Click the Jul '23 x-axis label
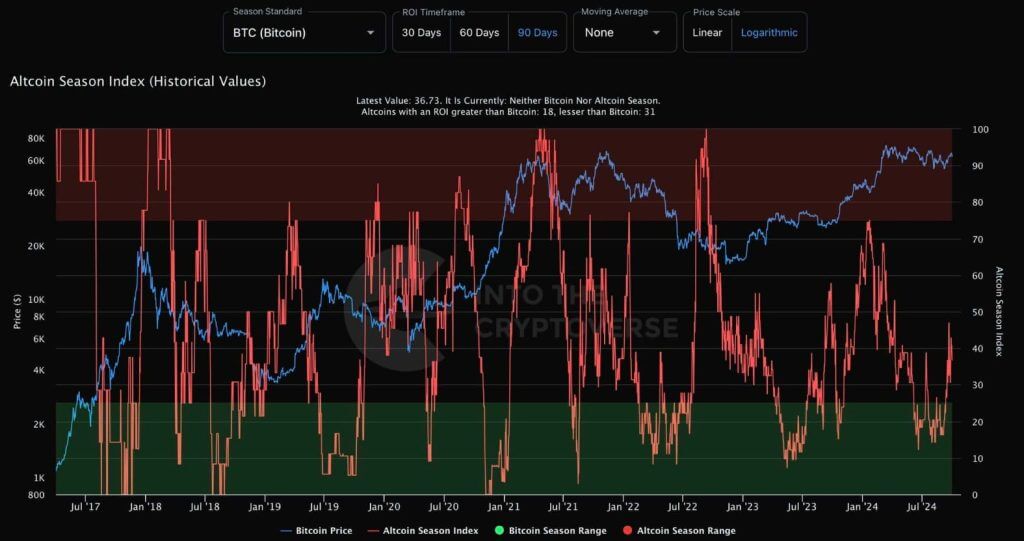Image resolution: width=1024 pixels, height=541 pixels. click(802, 506)
